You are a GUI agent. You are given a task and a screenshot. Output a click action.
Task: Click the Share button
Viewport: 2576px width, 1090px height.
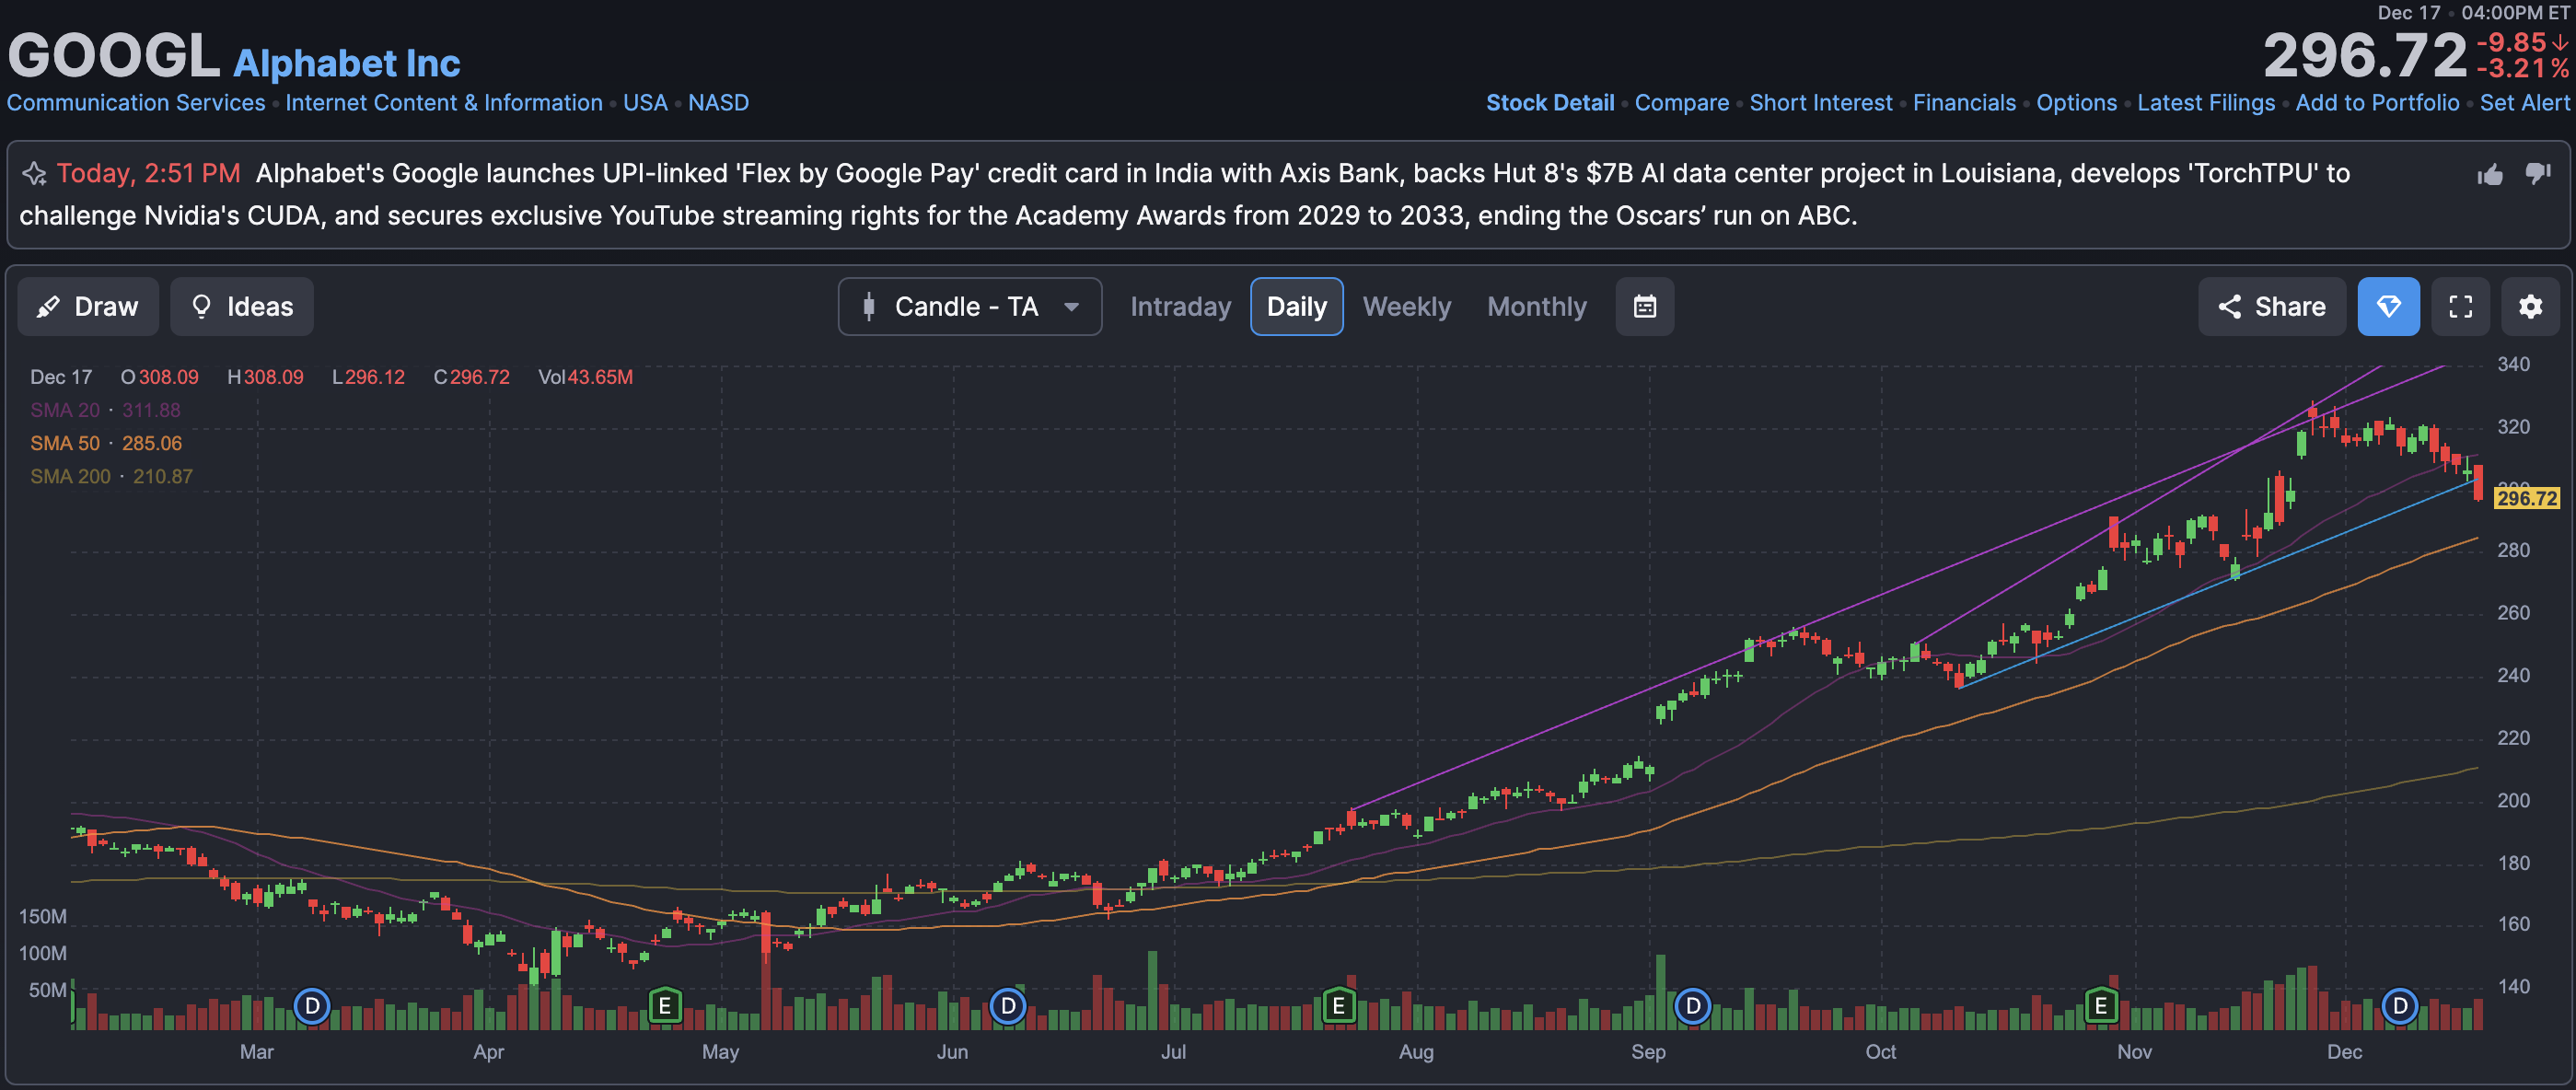(x=2271, y=306)
